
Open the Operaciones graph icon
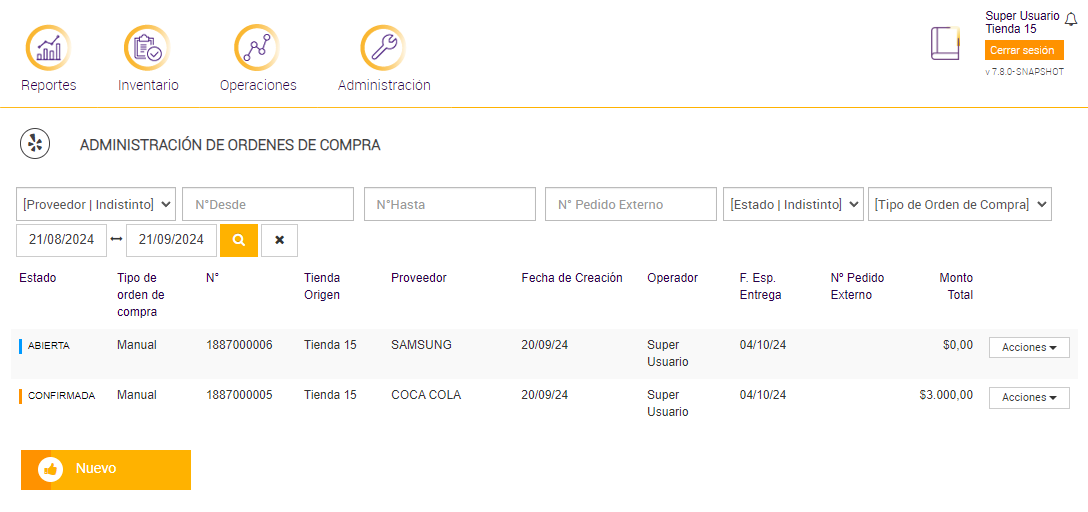point(257,48)
